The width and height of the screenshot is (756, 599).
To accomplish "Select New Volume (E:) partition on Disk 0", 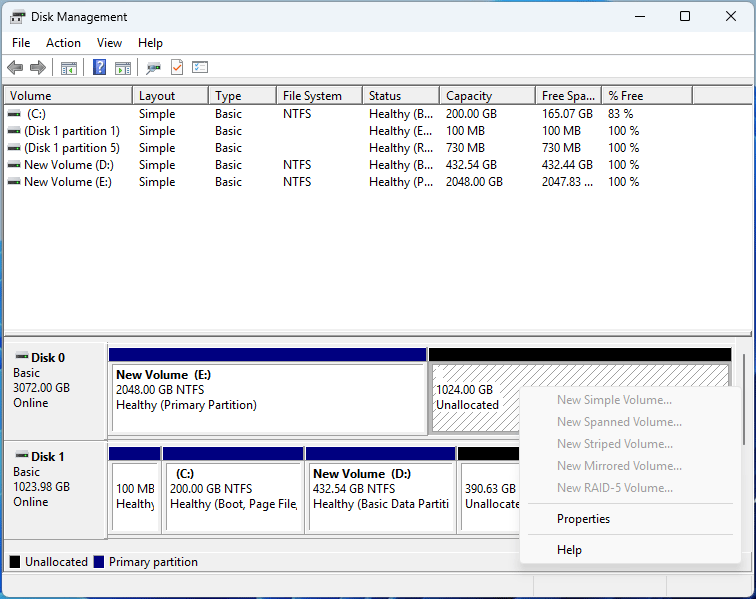I will pos(268,391).
